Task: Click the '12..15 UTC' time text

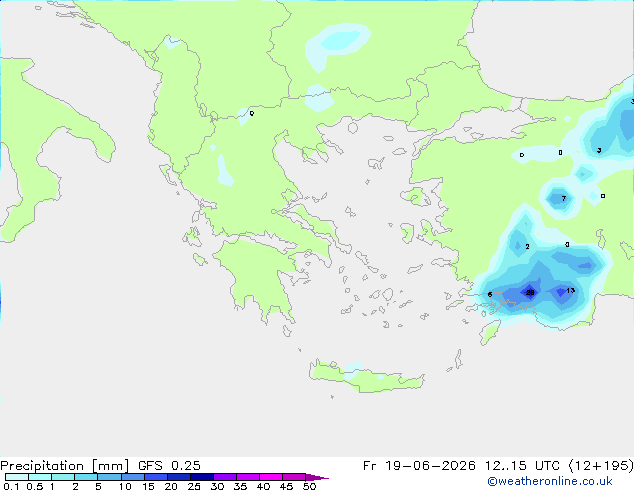Action: [522, 466]
